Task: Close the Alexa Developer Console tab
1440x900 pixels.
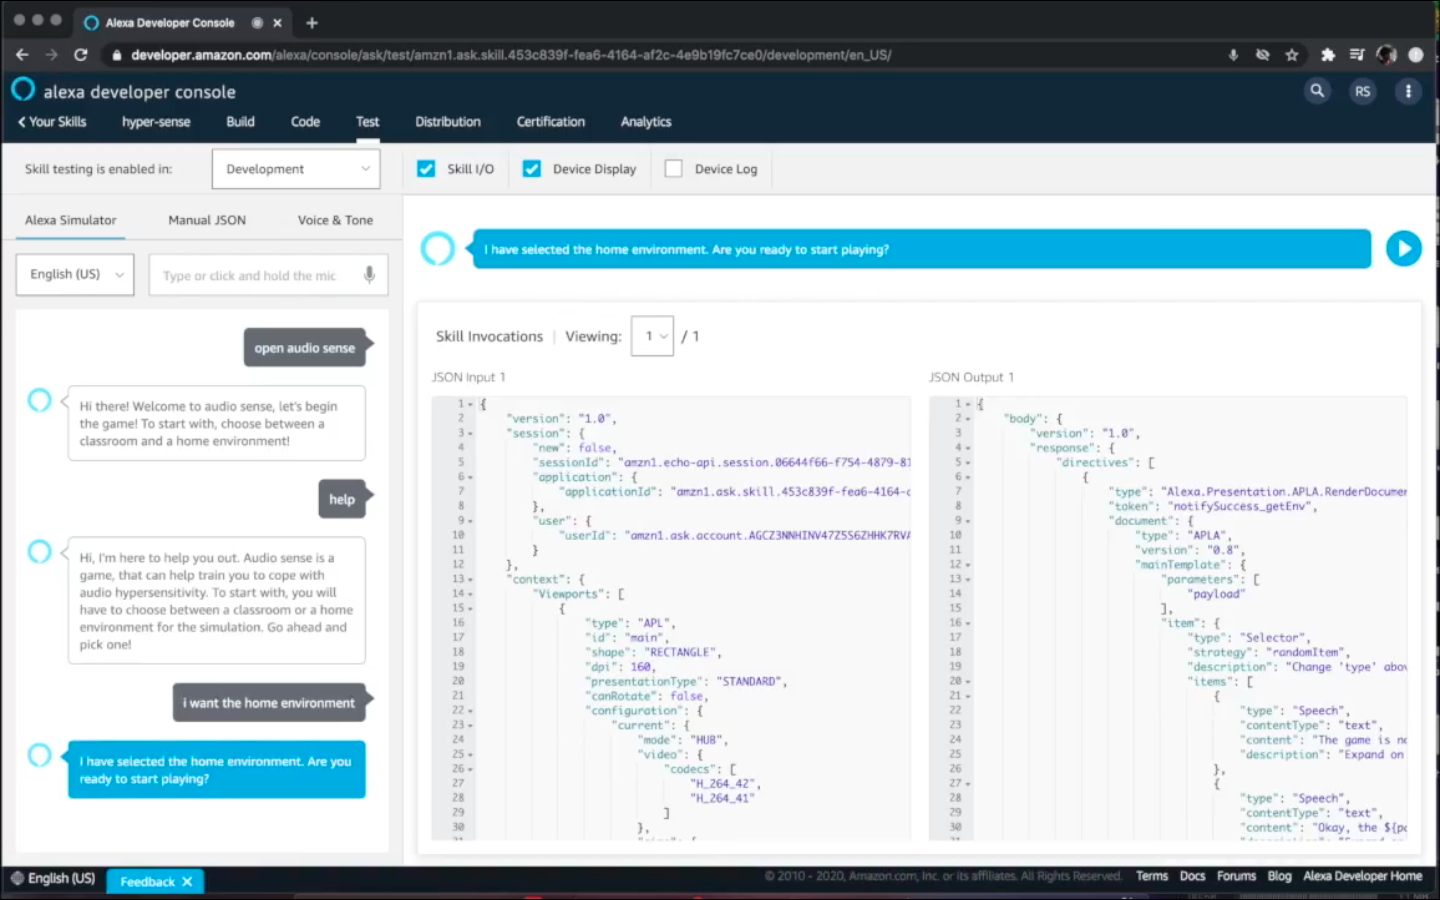Action: click(x=278, y=22)
